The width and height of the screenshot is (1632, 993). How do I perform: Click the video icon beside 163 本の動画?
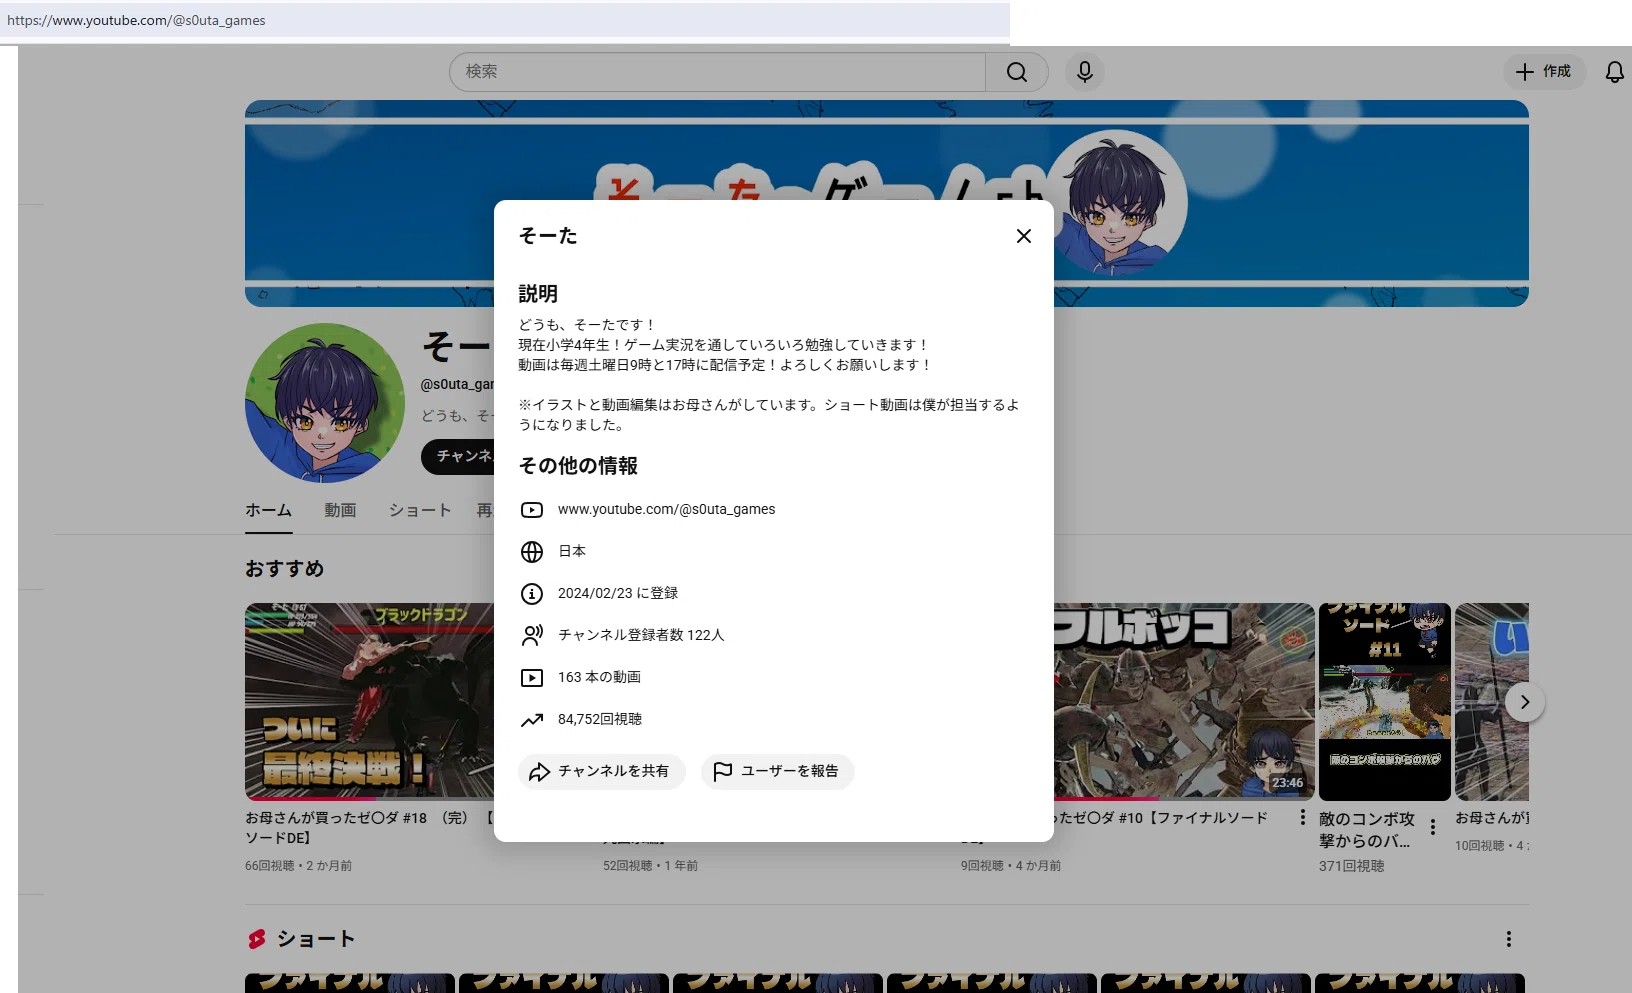point(532,678)
